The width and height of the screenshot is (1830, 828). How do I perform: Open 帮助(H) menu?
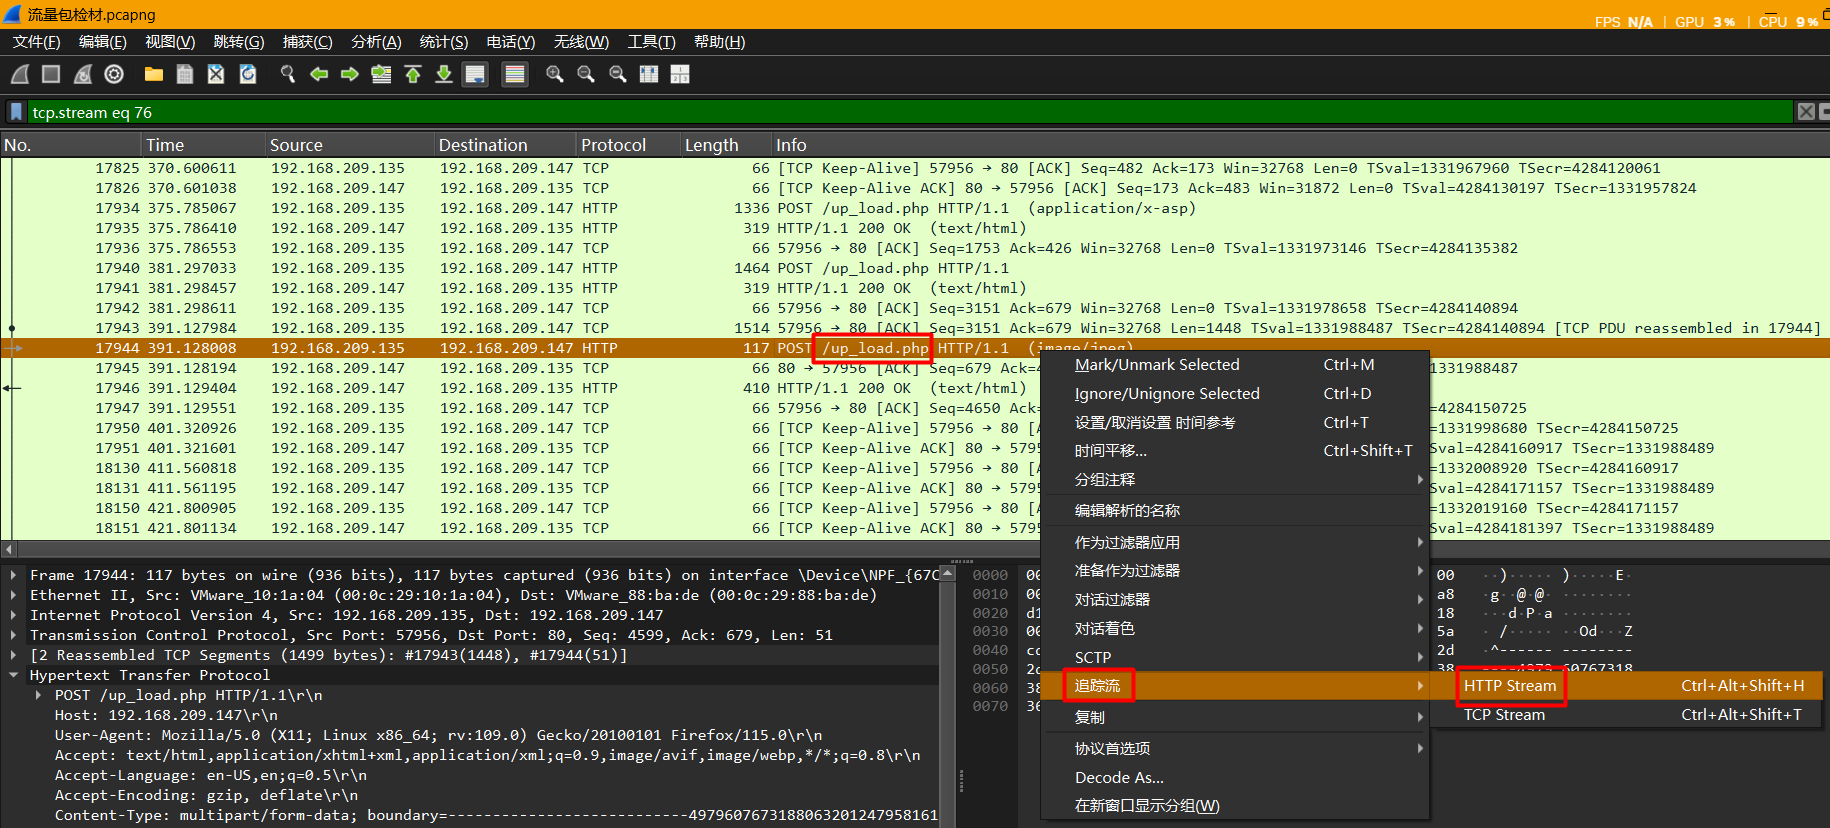pyautogui.click(x=719, y=42)
